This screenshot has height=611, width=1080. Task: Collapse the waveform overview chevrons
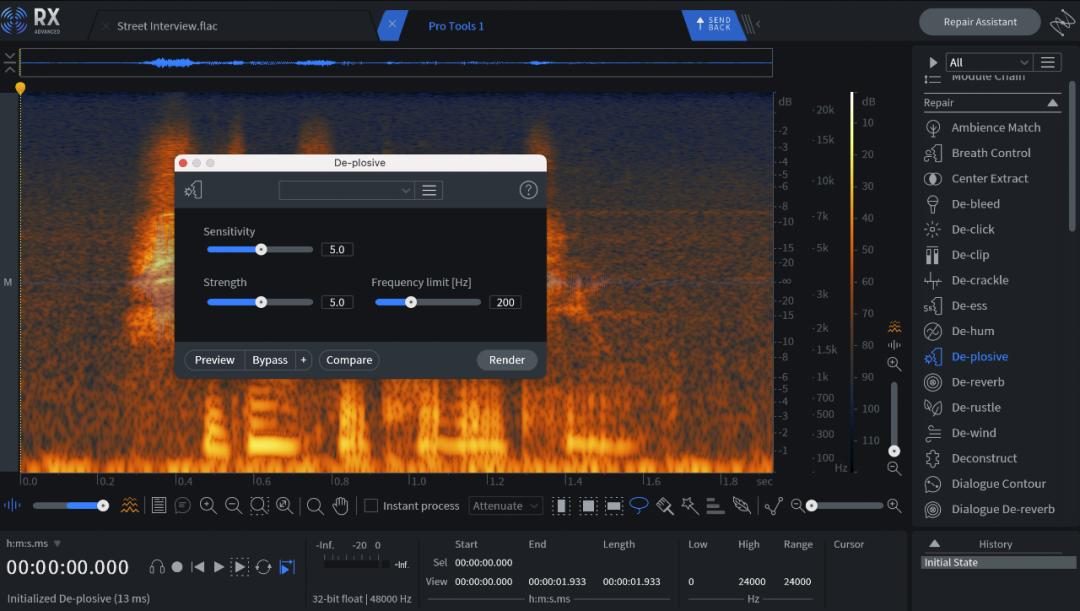(x=10, y=62)
